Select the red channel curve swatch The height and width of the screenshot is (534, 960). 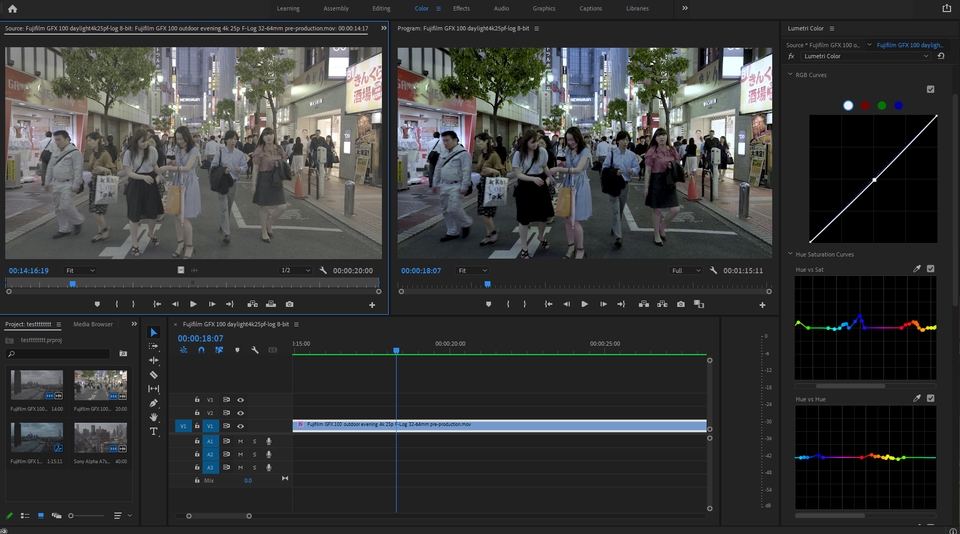pos(865,105)
